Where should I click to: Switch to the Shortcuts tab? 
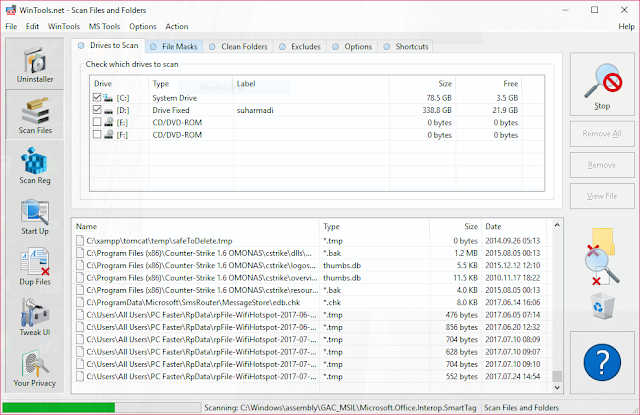(406, 47)
